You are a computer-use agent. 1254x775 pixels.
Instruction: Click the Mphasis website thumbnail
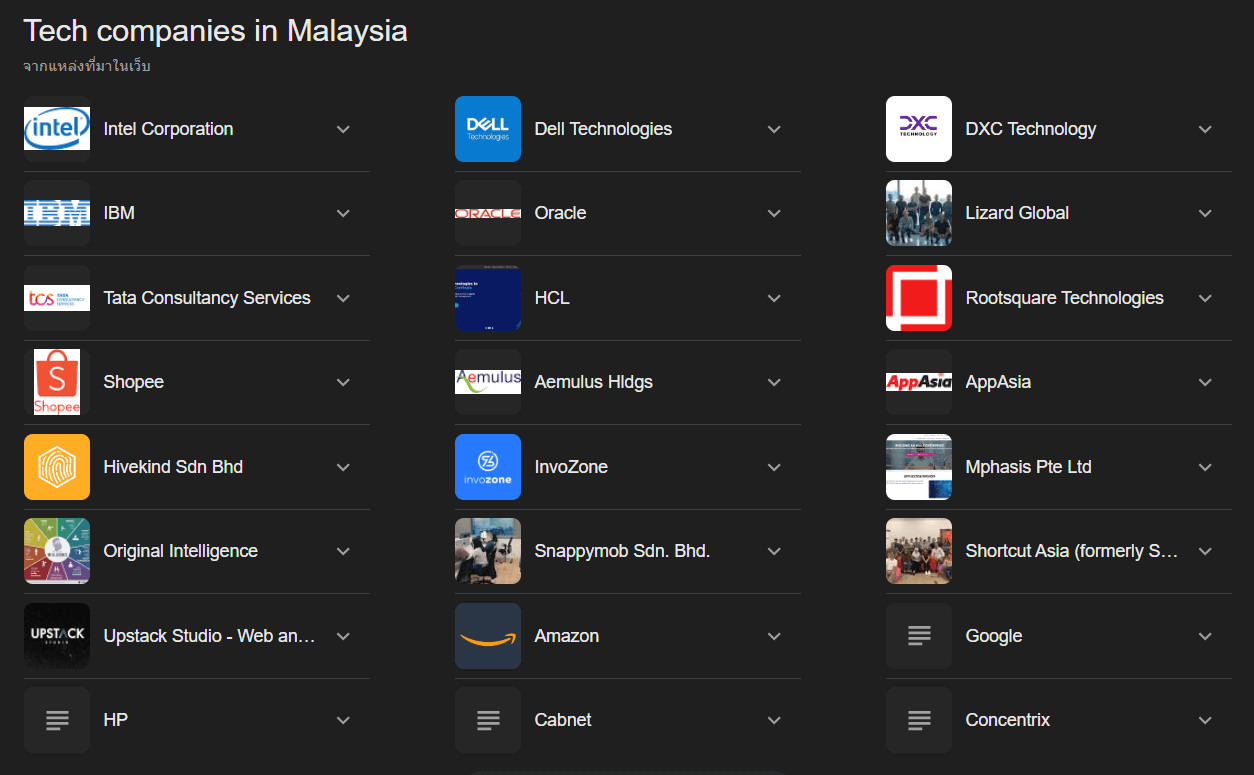click(919, 467)
